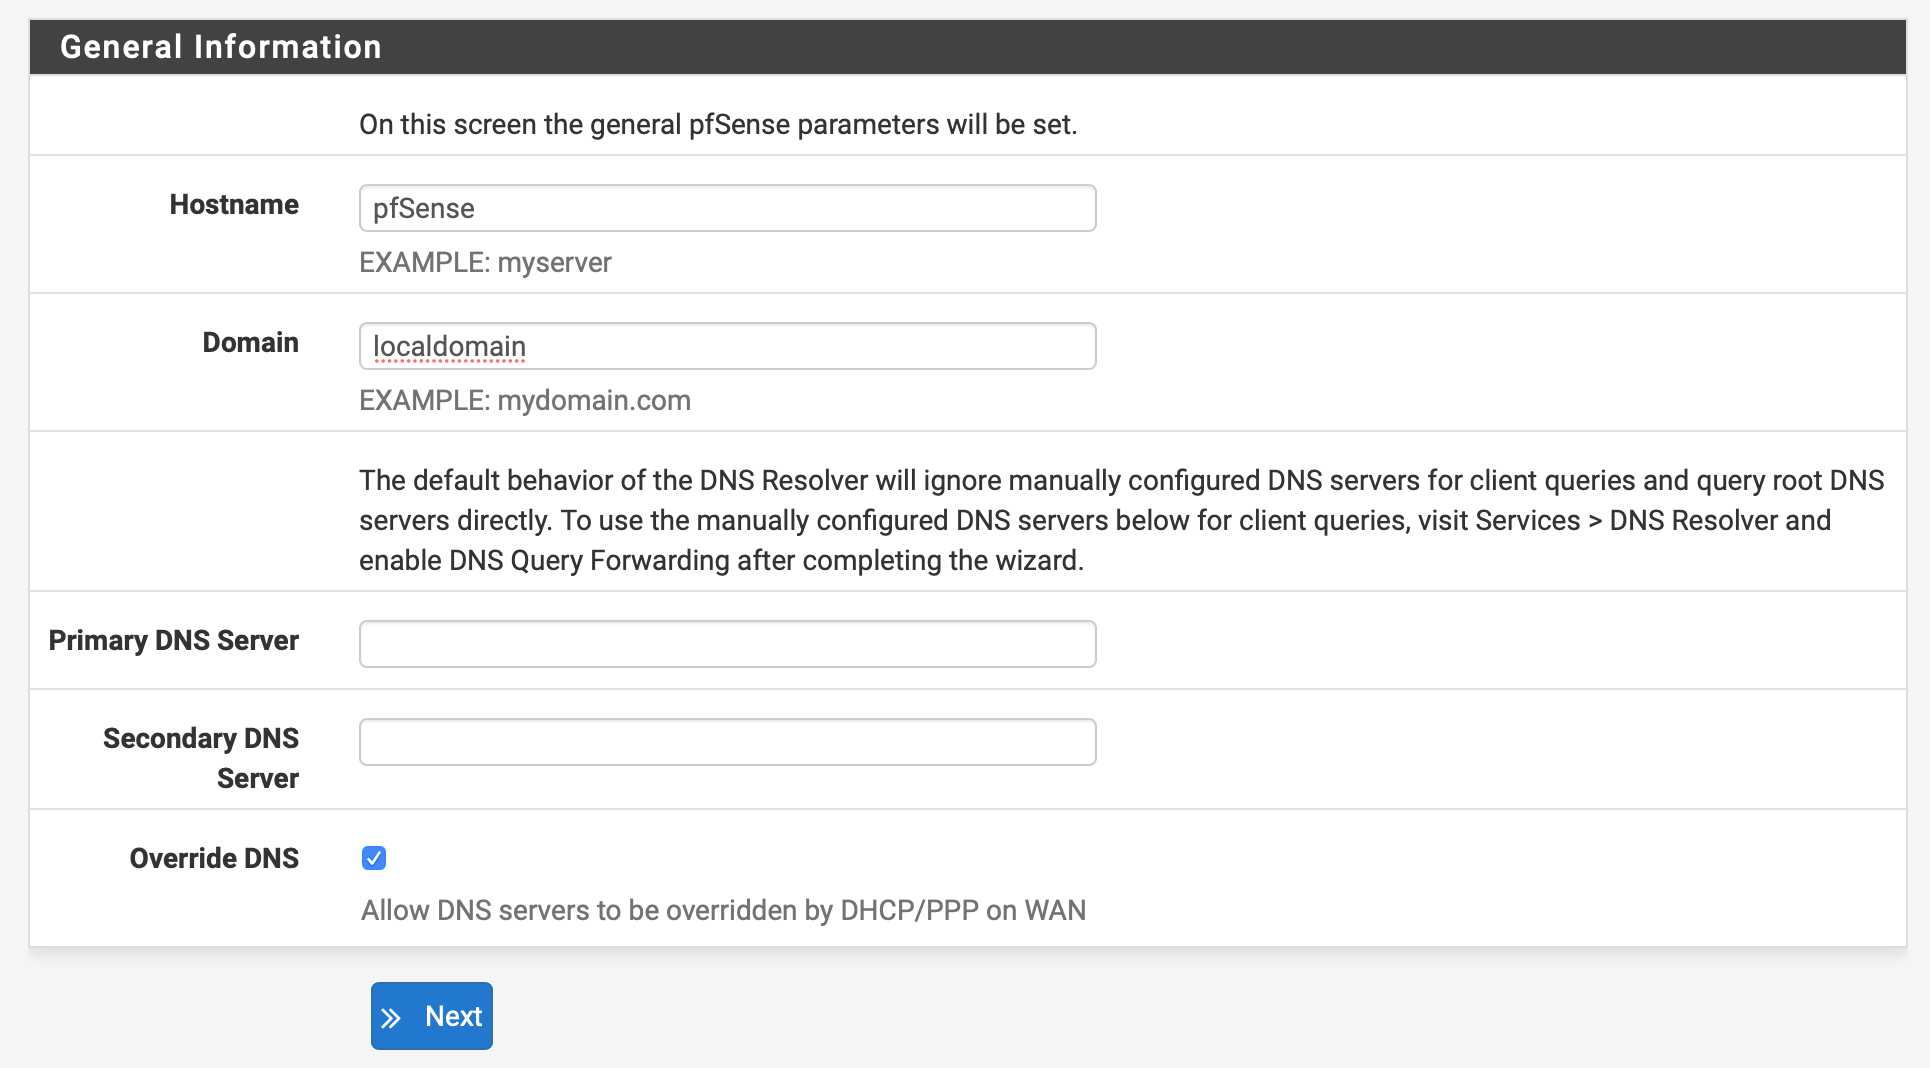Viewport: 1930px width, 1068px height.
Task: Click the double-chevron icon on Next button
Action: click(x=391, y=1018)
